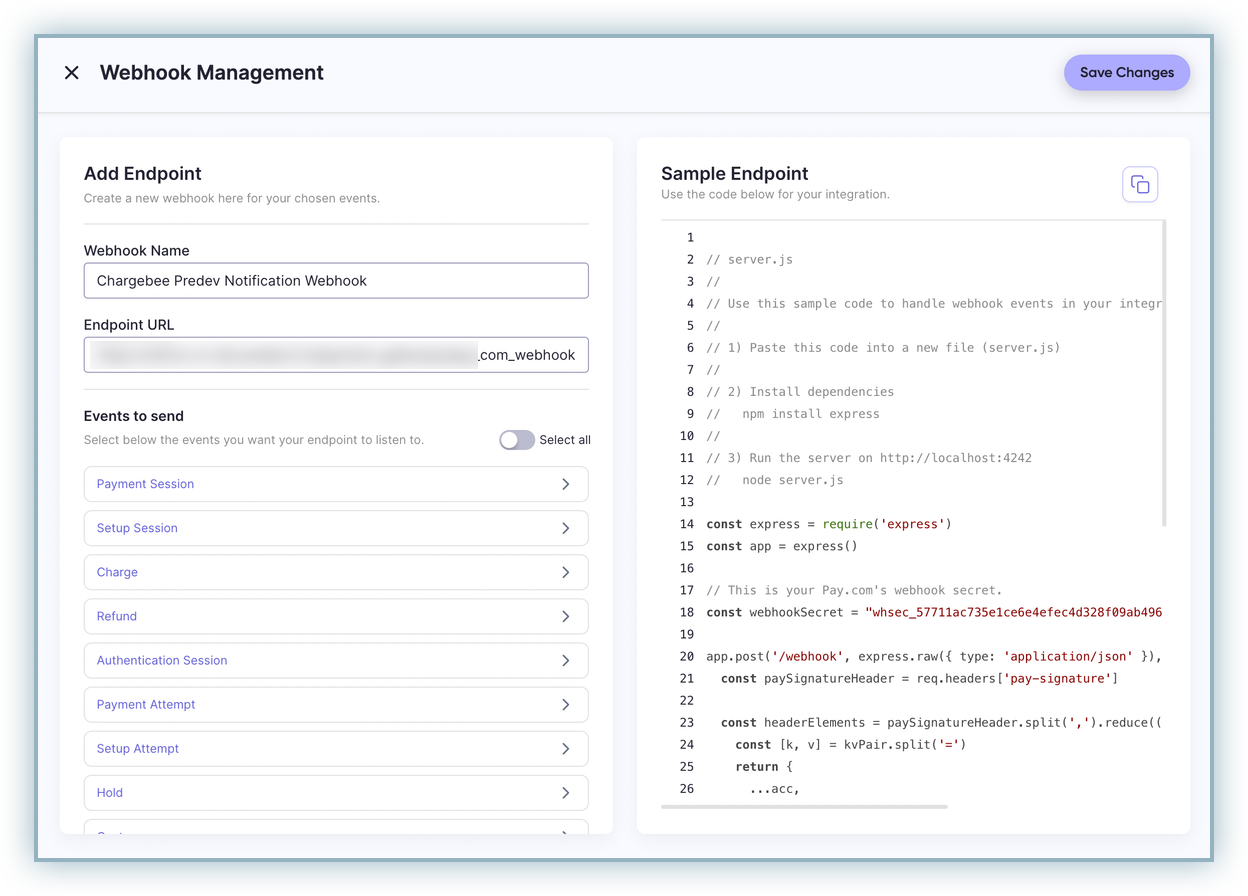
Task: Copy the sample endpoint code
Action: 1139,184
